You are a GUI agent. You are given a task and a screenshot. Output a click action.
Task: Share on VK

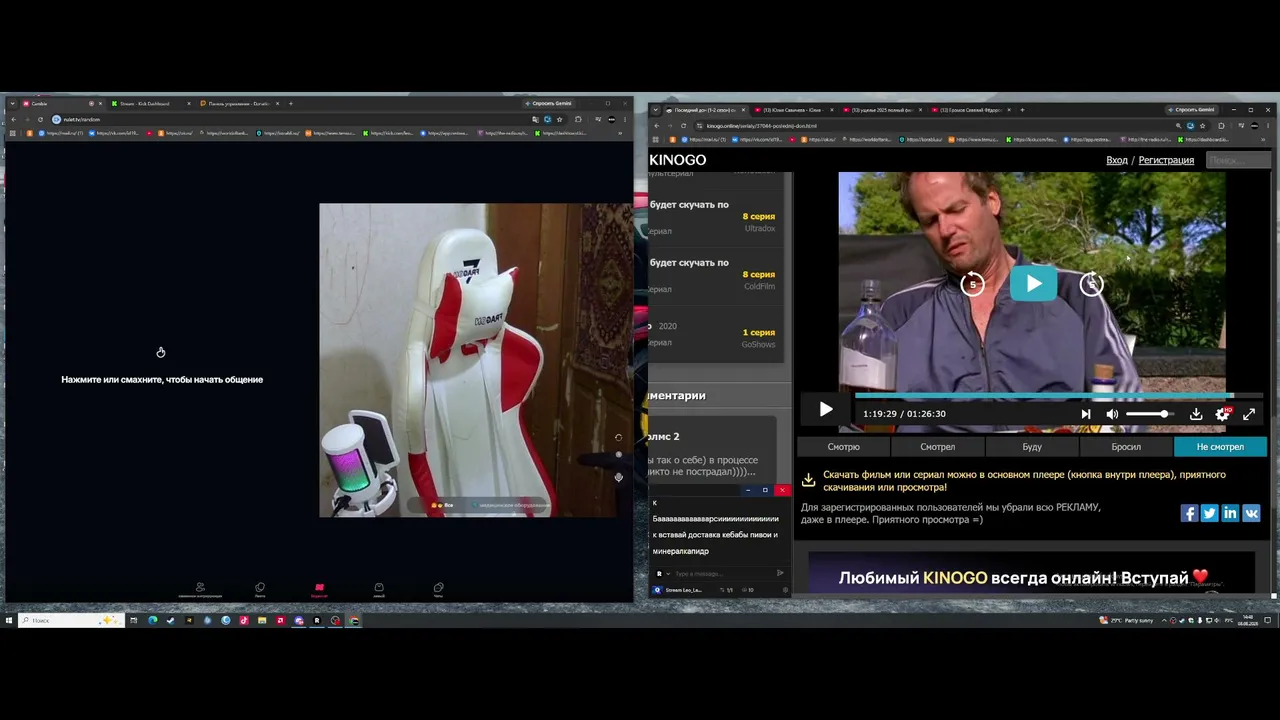coord(1251,513)
